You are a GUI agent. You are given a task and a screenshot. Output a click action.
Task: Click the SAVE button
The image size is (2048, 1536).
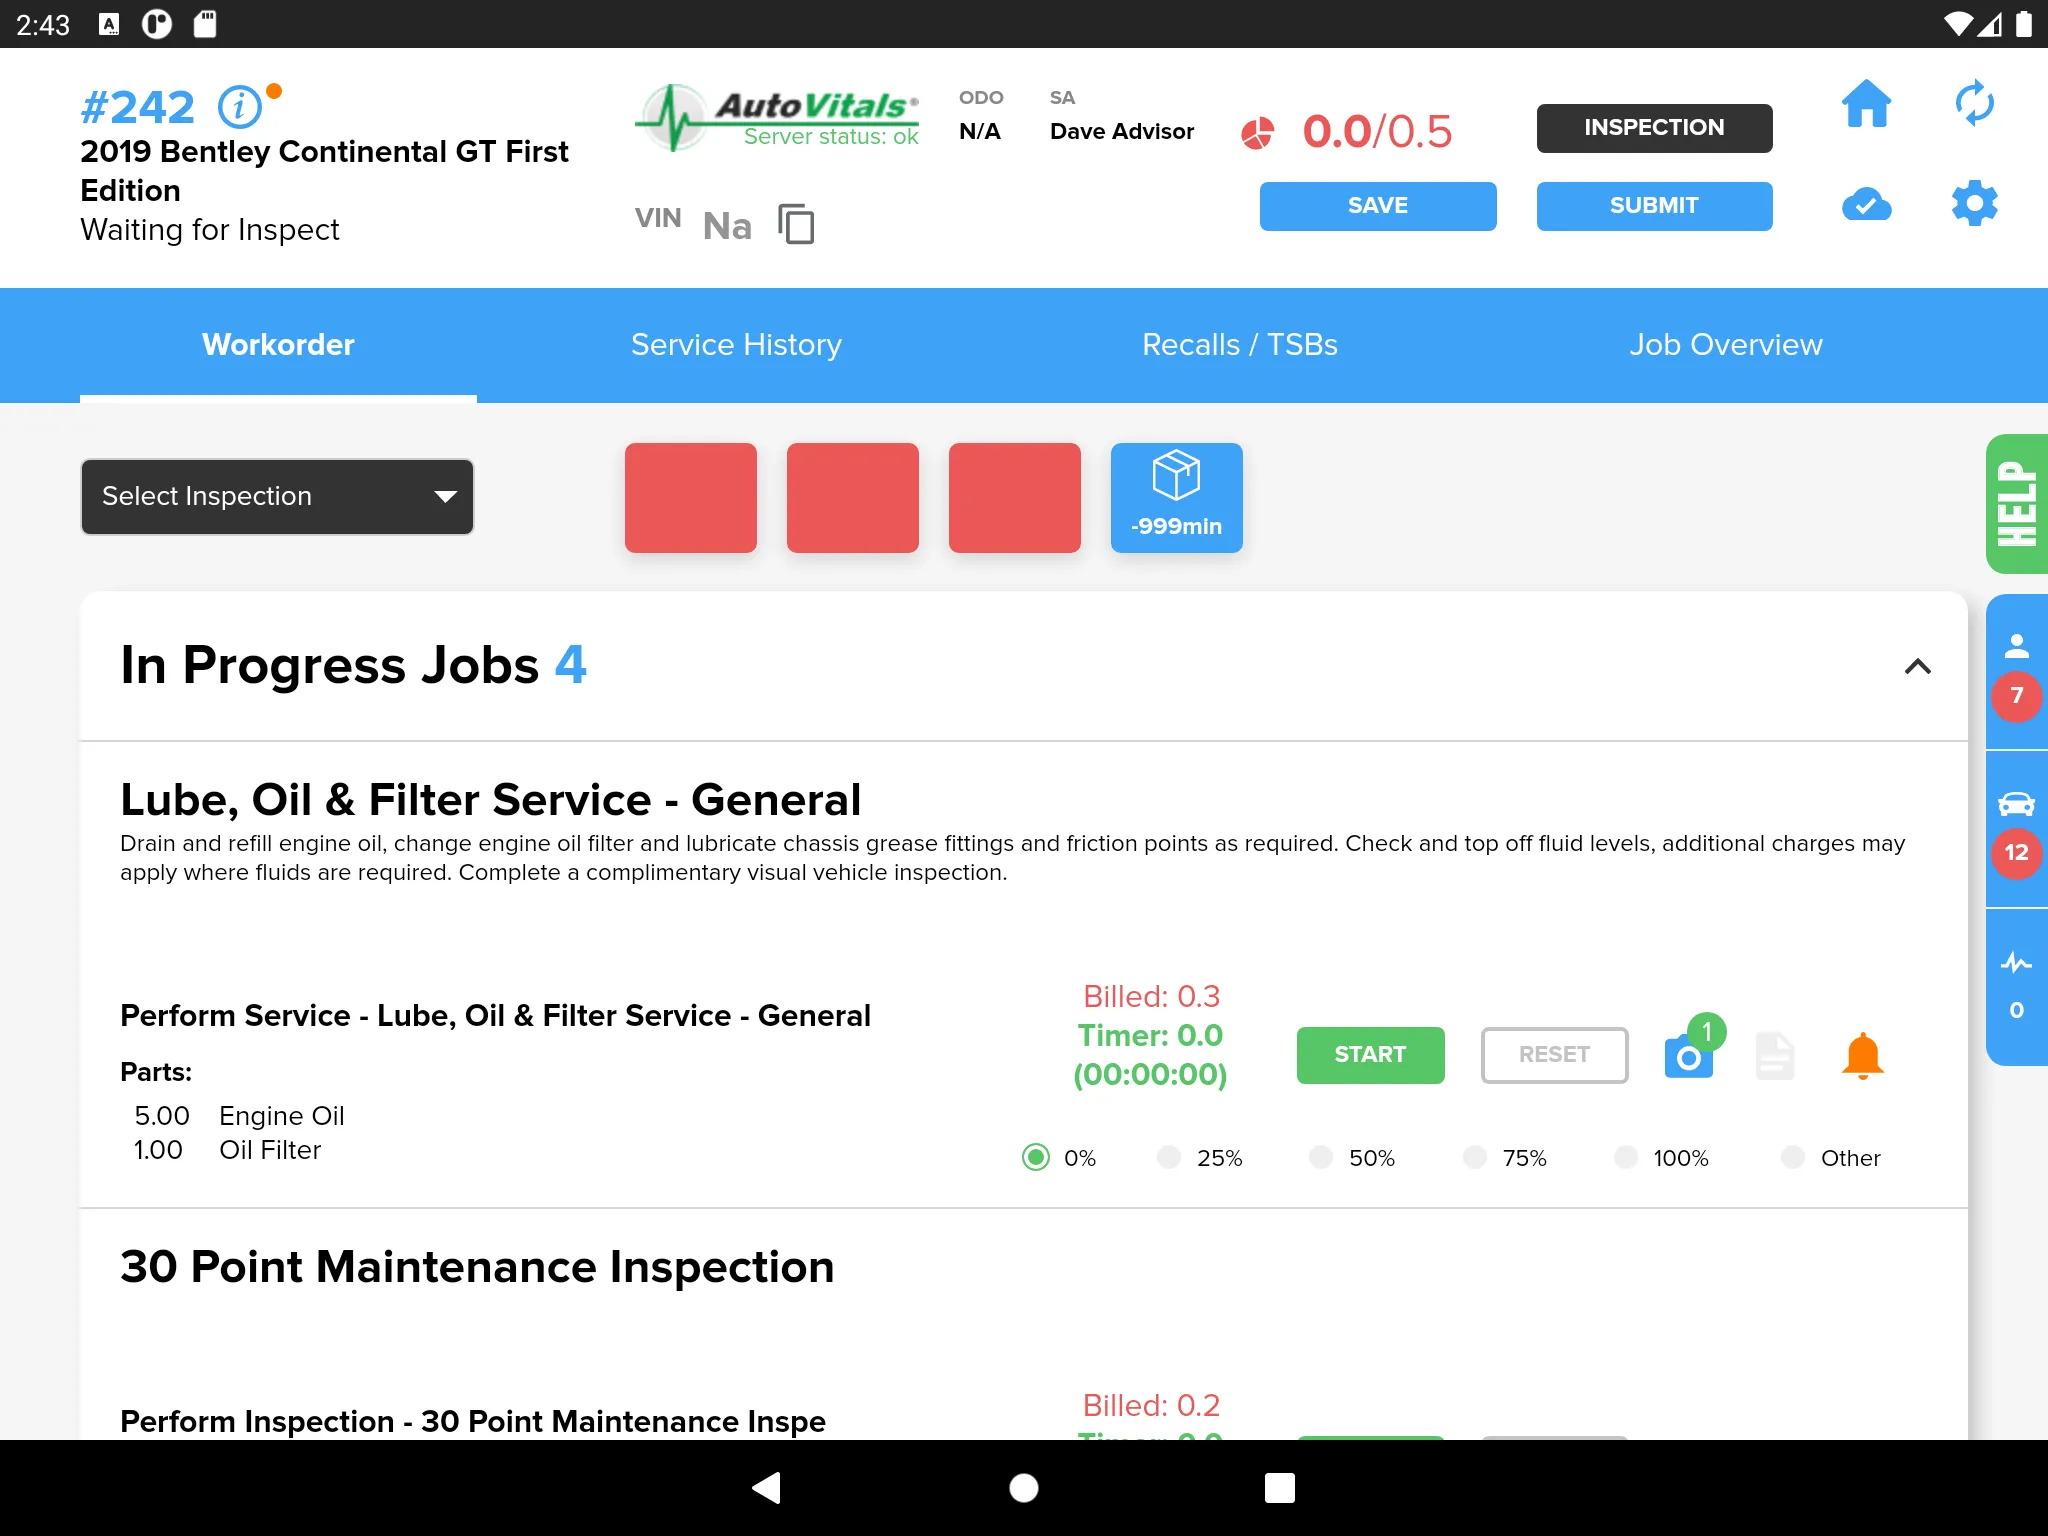[x=1377, y=207]
